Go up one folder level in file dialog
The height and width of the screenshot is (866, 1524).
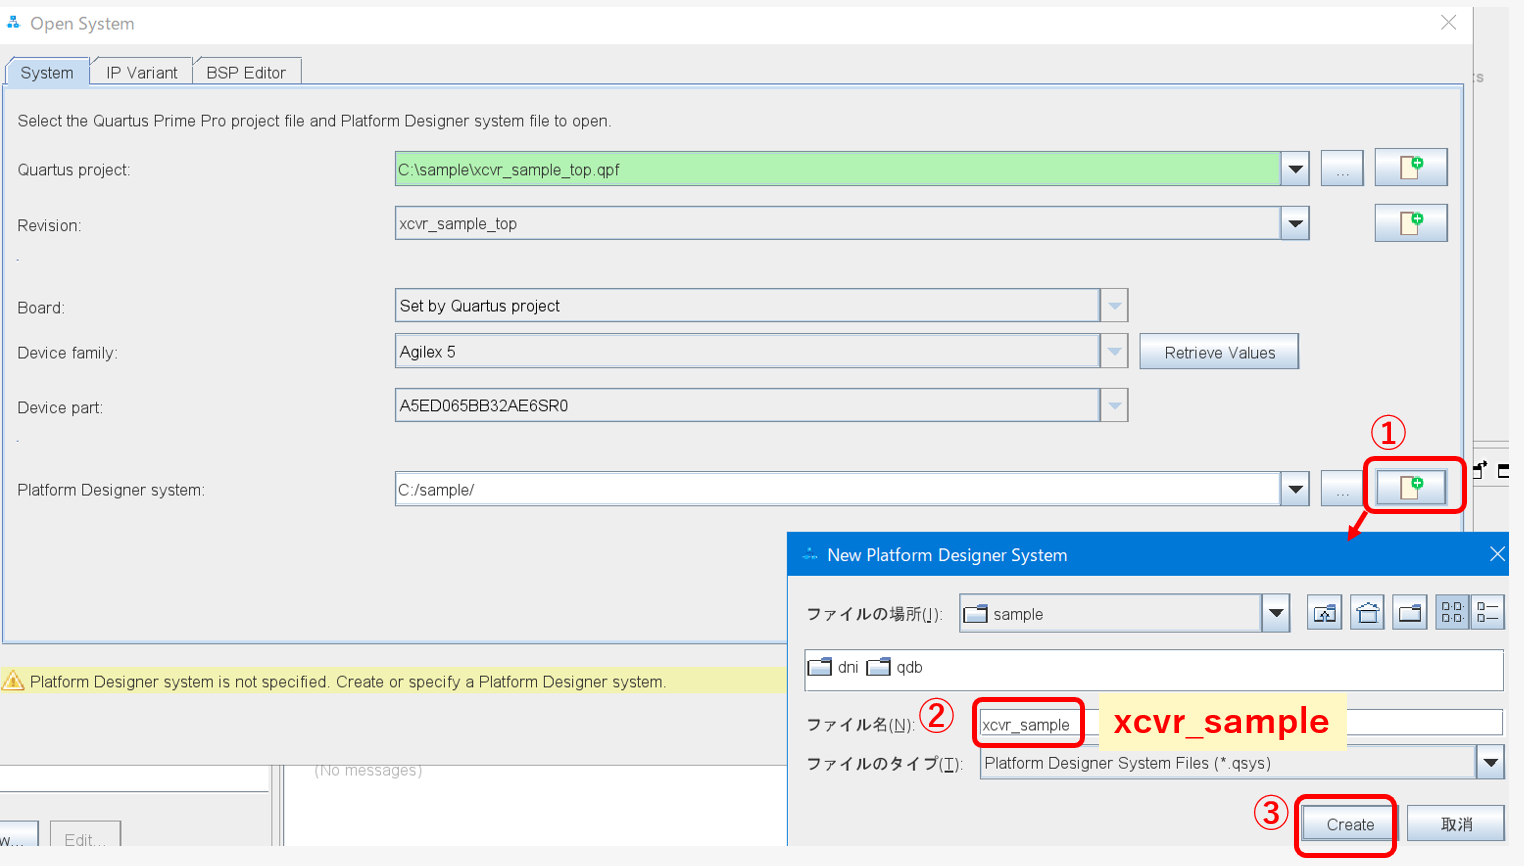(x=1324, y=613)
